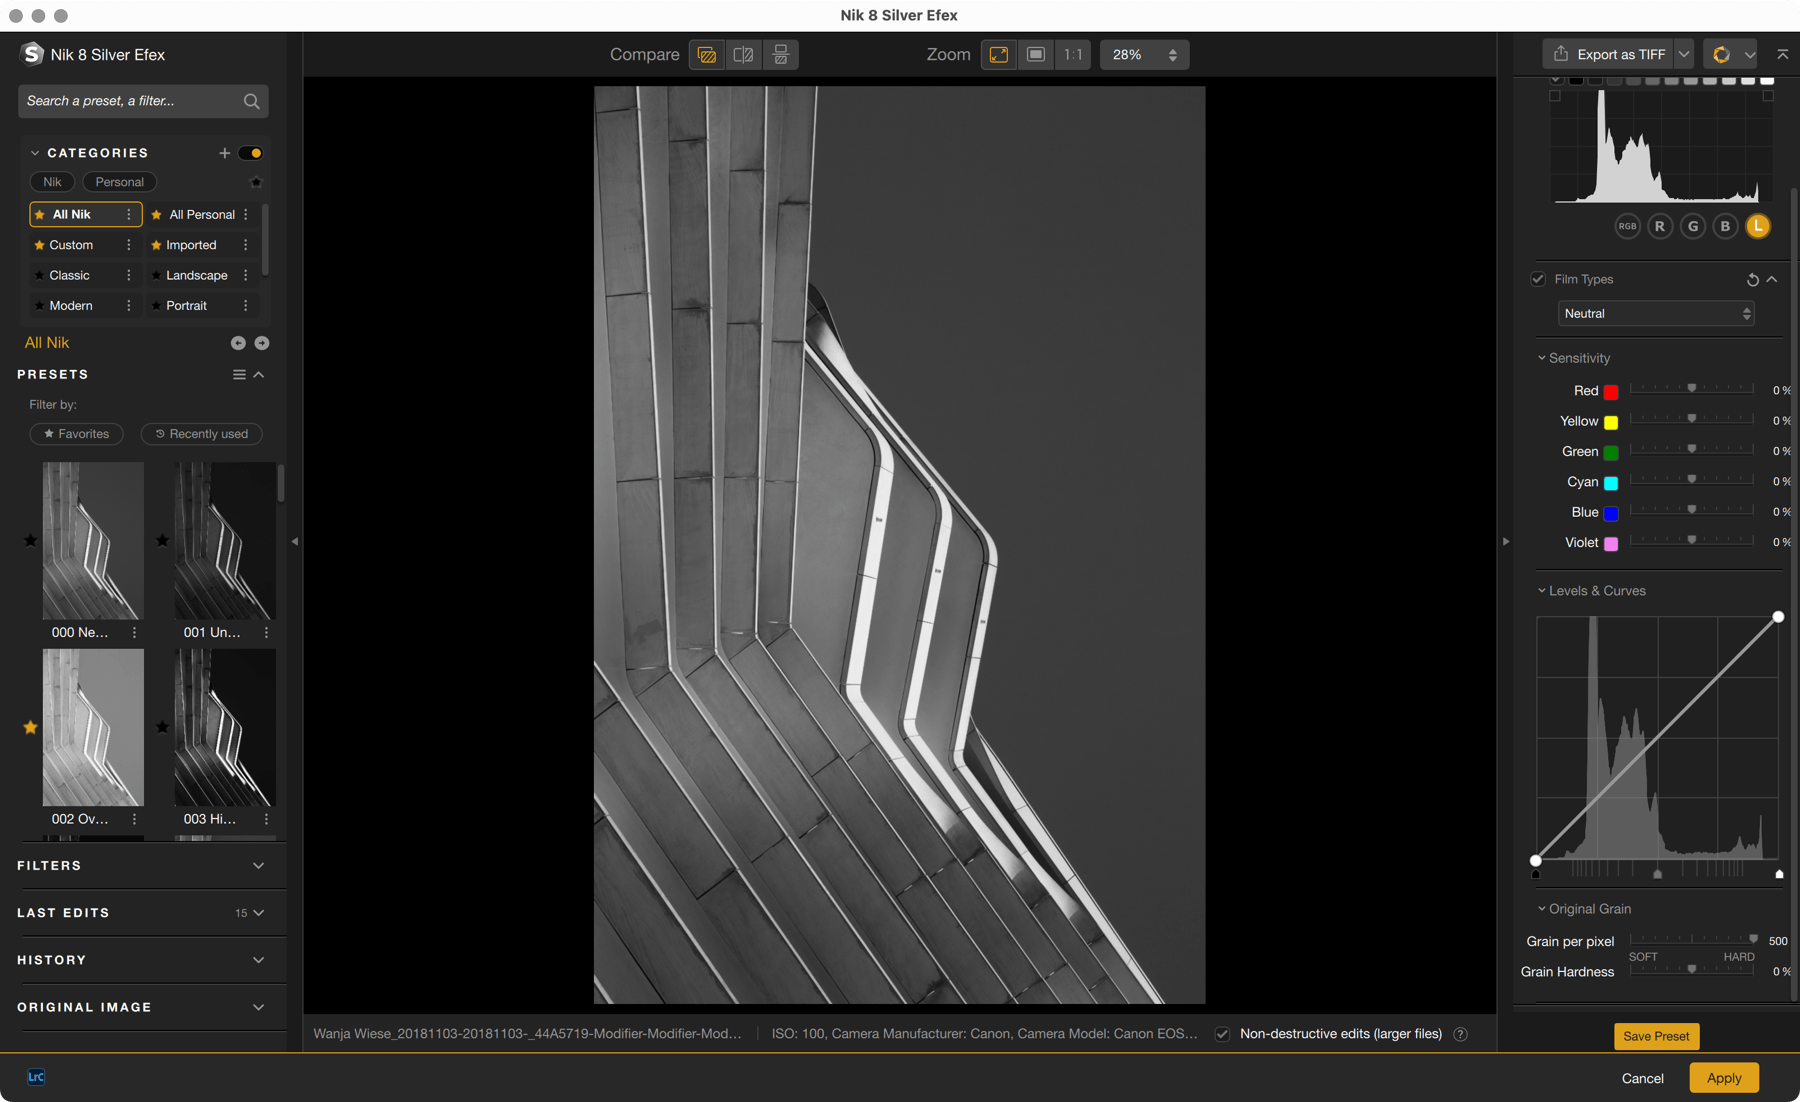
Task: Click the preset search field
Action: point(143,101)
